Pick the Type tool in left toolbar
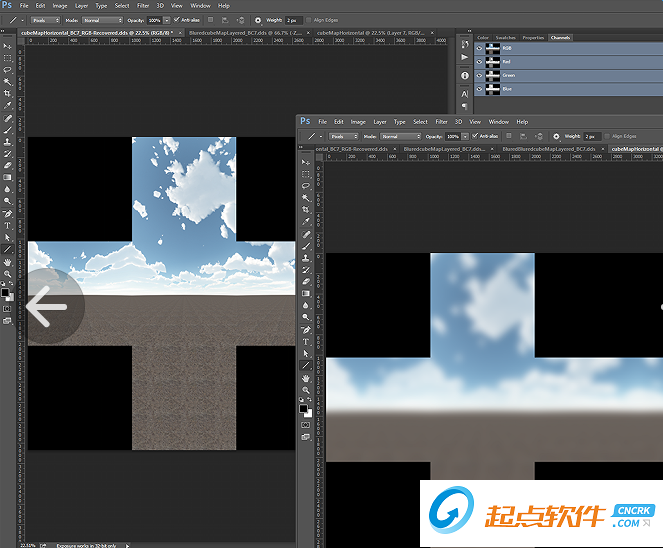 pos(7,225)
